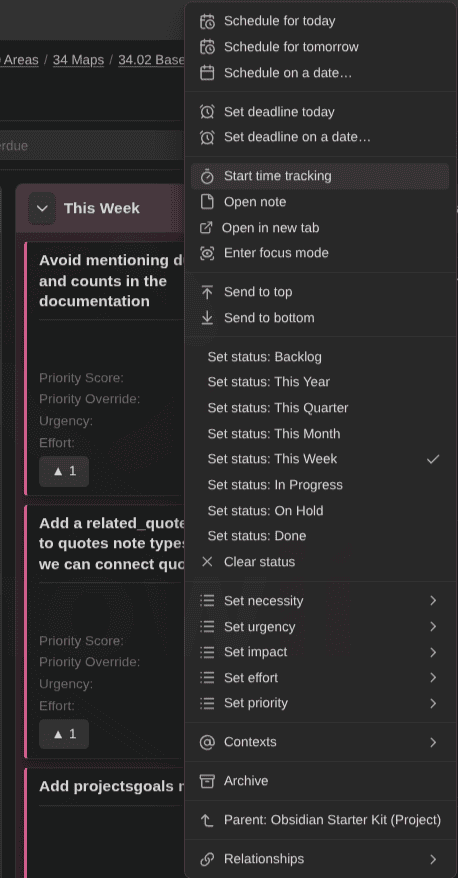
Task: Choose Start time tracking
Action: pos(320,176)
